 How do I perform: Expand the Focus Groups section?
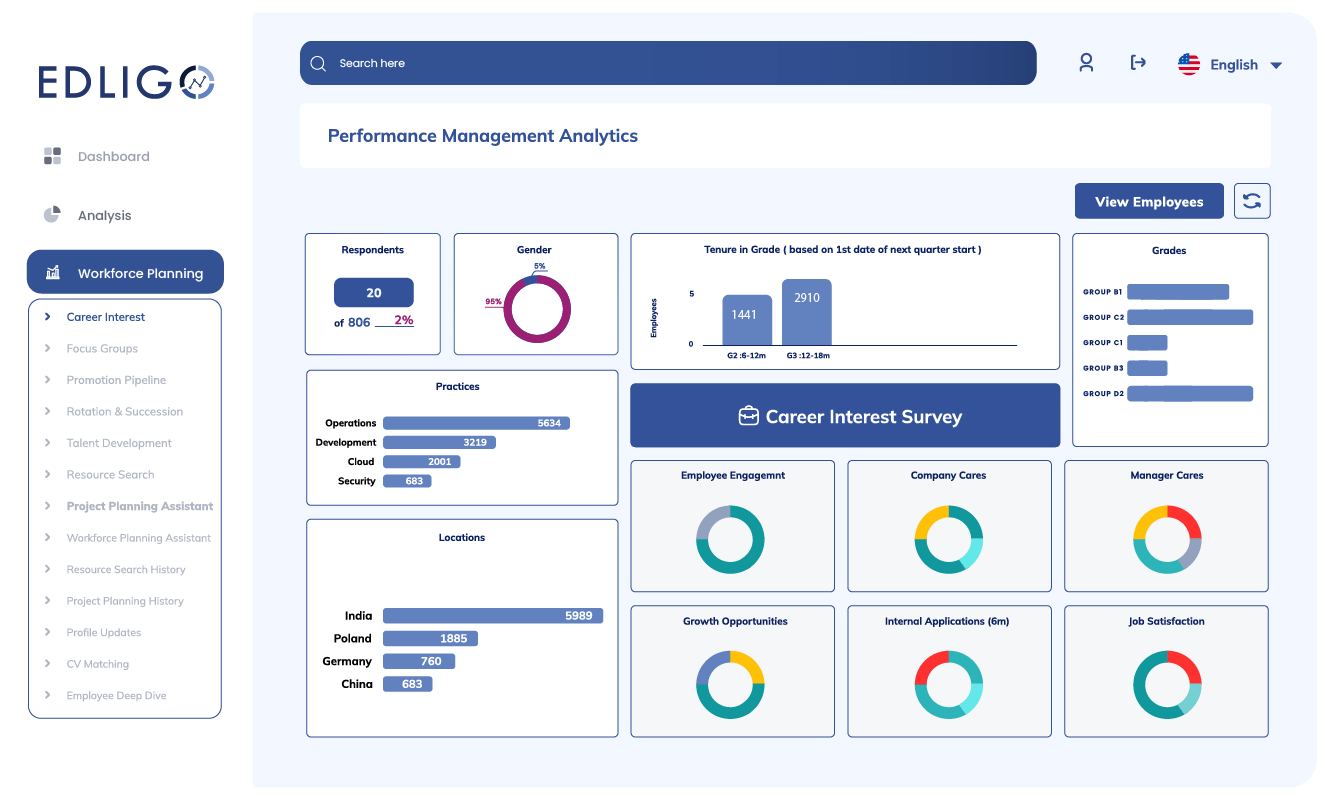coord(104,348)
